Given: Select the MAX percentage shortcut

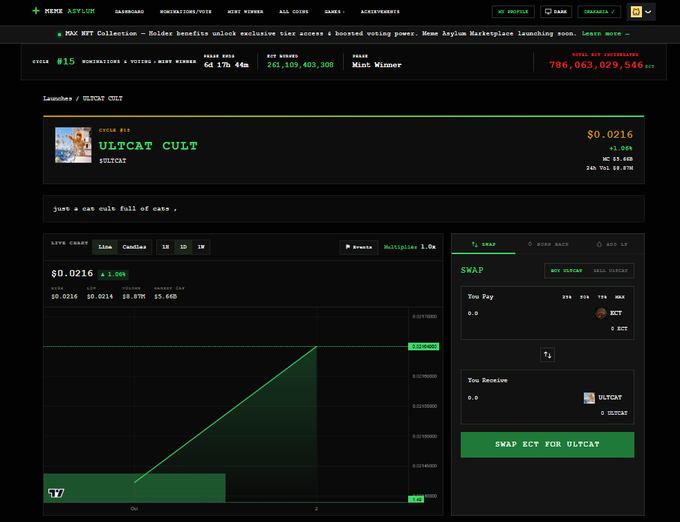Looking at the screenshot, I should [620, 297].
